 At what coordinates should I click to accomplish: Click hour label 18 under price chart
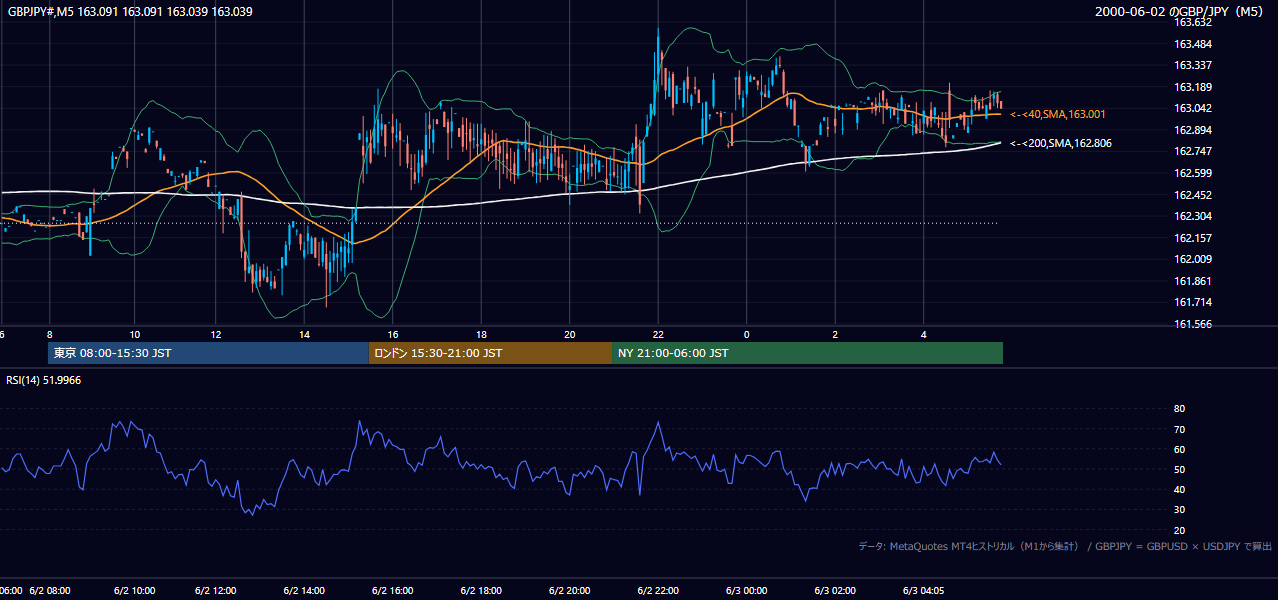point(481,334)
